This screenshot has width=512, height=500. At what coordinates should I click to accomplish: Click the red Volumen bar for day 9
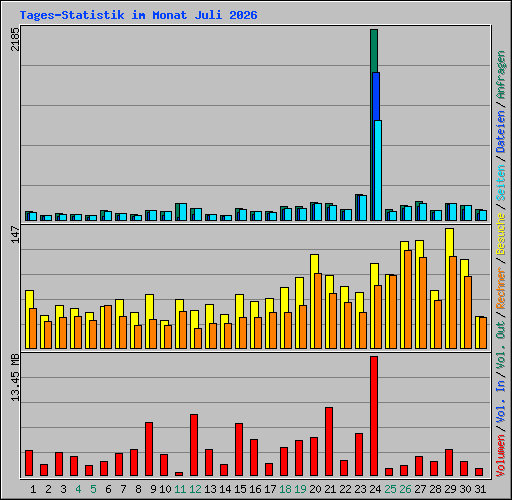[149, 449]
